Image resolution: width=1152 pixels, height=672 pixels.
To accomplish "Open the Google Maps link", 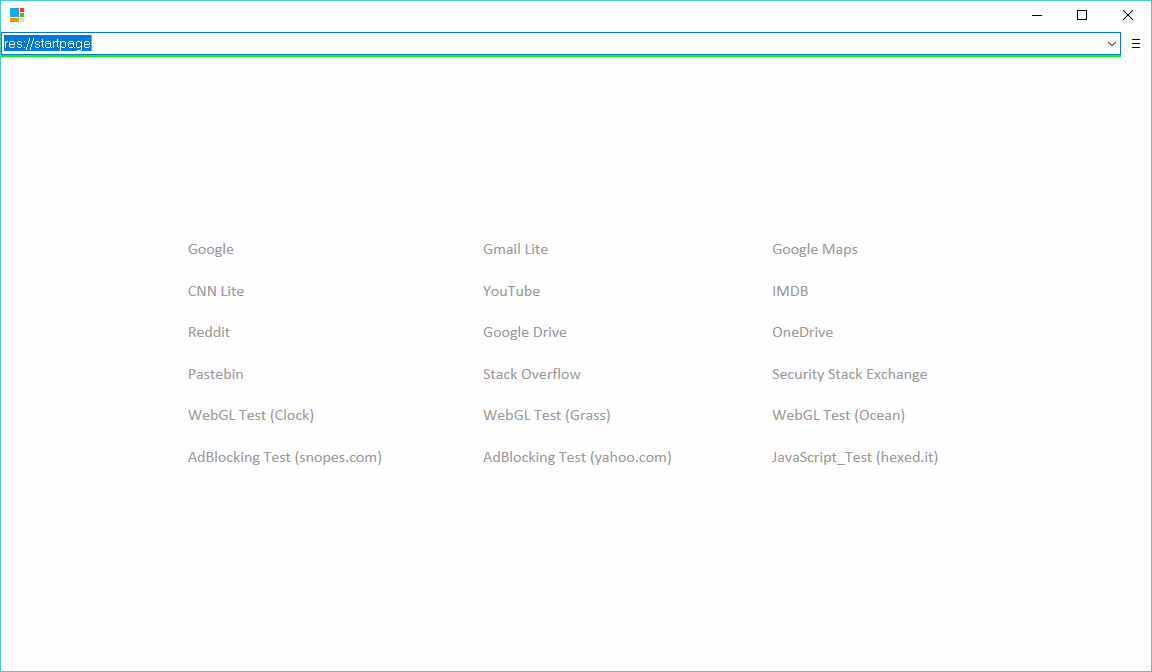I will click(x=815, y=250).
